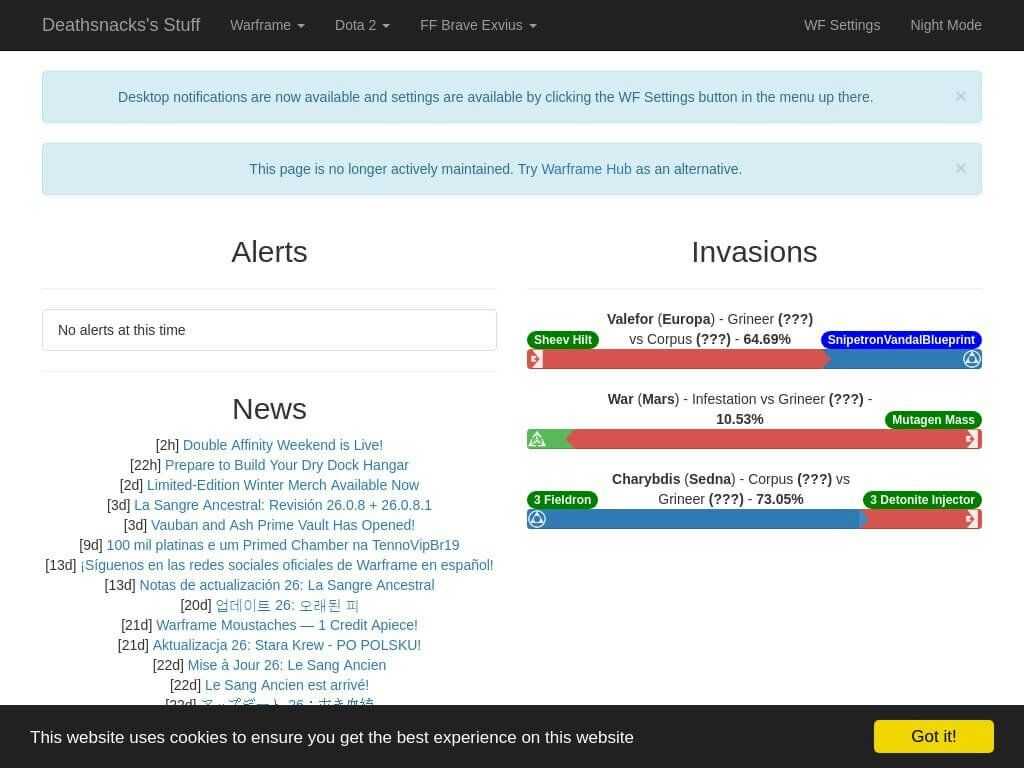Click the 3 Detonite Injector reward badge
The image size is (1024, 768).
[922, 500]
